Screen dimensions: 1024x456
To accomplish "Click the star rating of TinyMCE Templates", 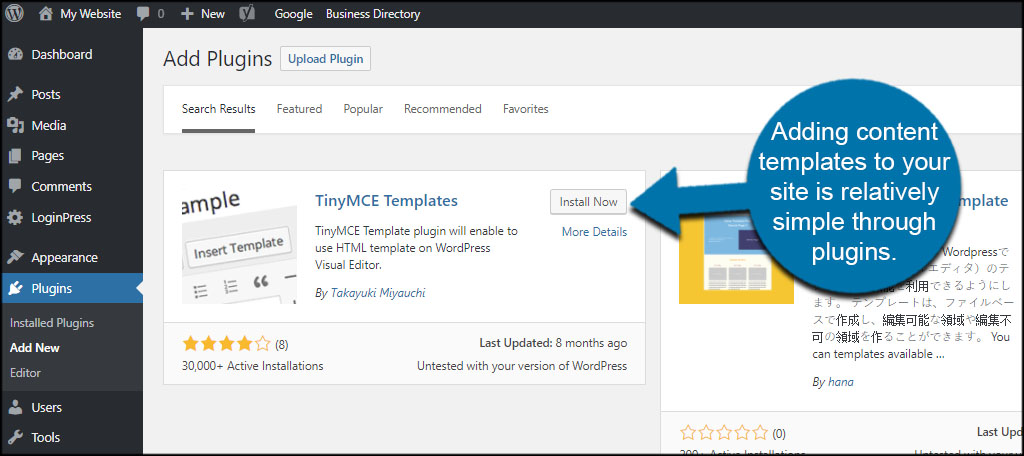I will tap(227, 344).
